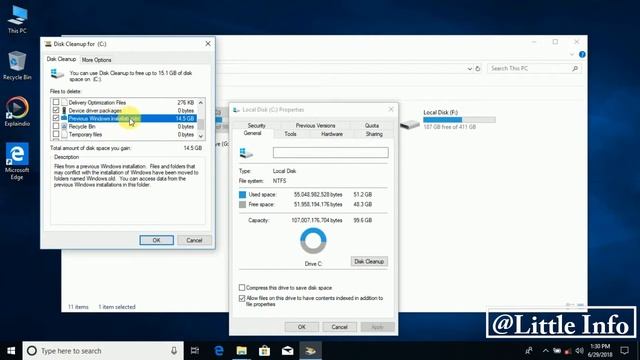The image size is (640, 360).
Task: Check the Temporary files checkbox
Action: [56, 134]
